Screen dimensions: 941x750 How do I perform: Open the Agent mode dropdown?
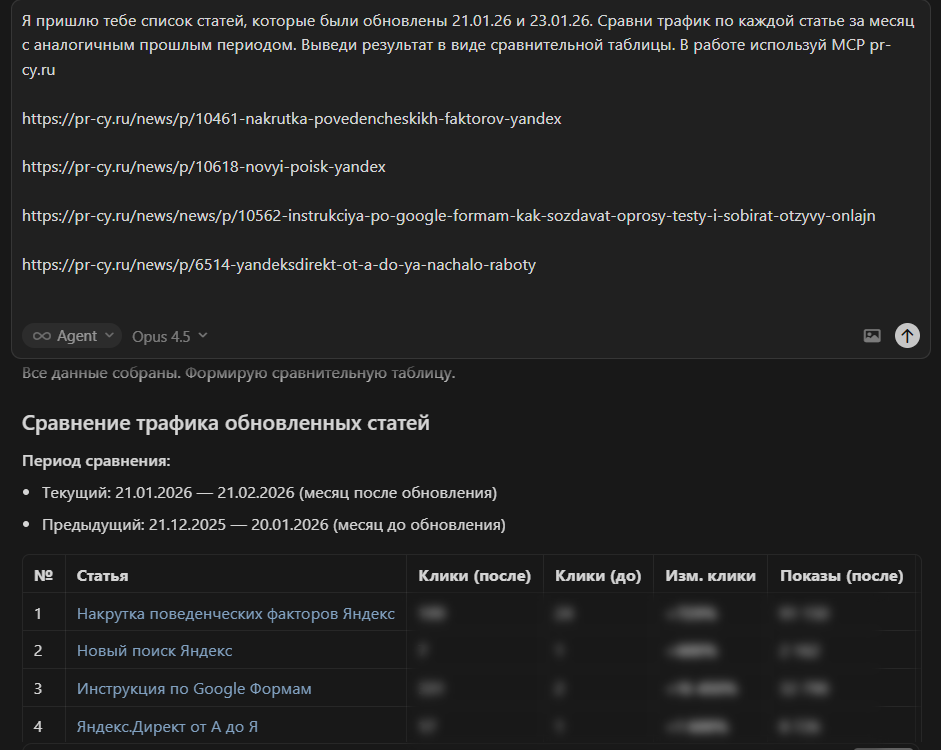click(x=71, y=335)
